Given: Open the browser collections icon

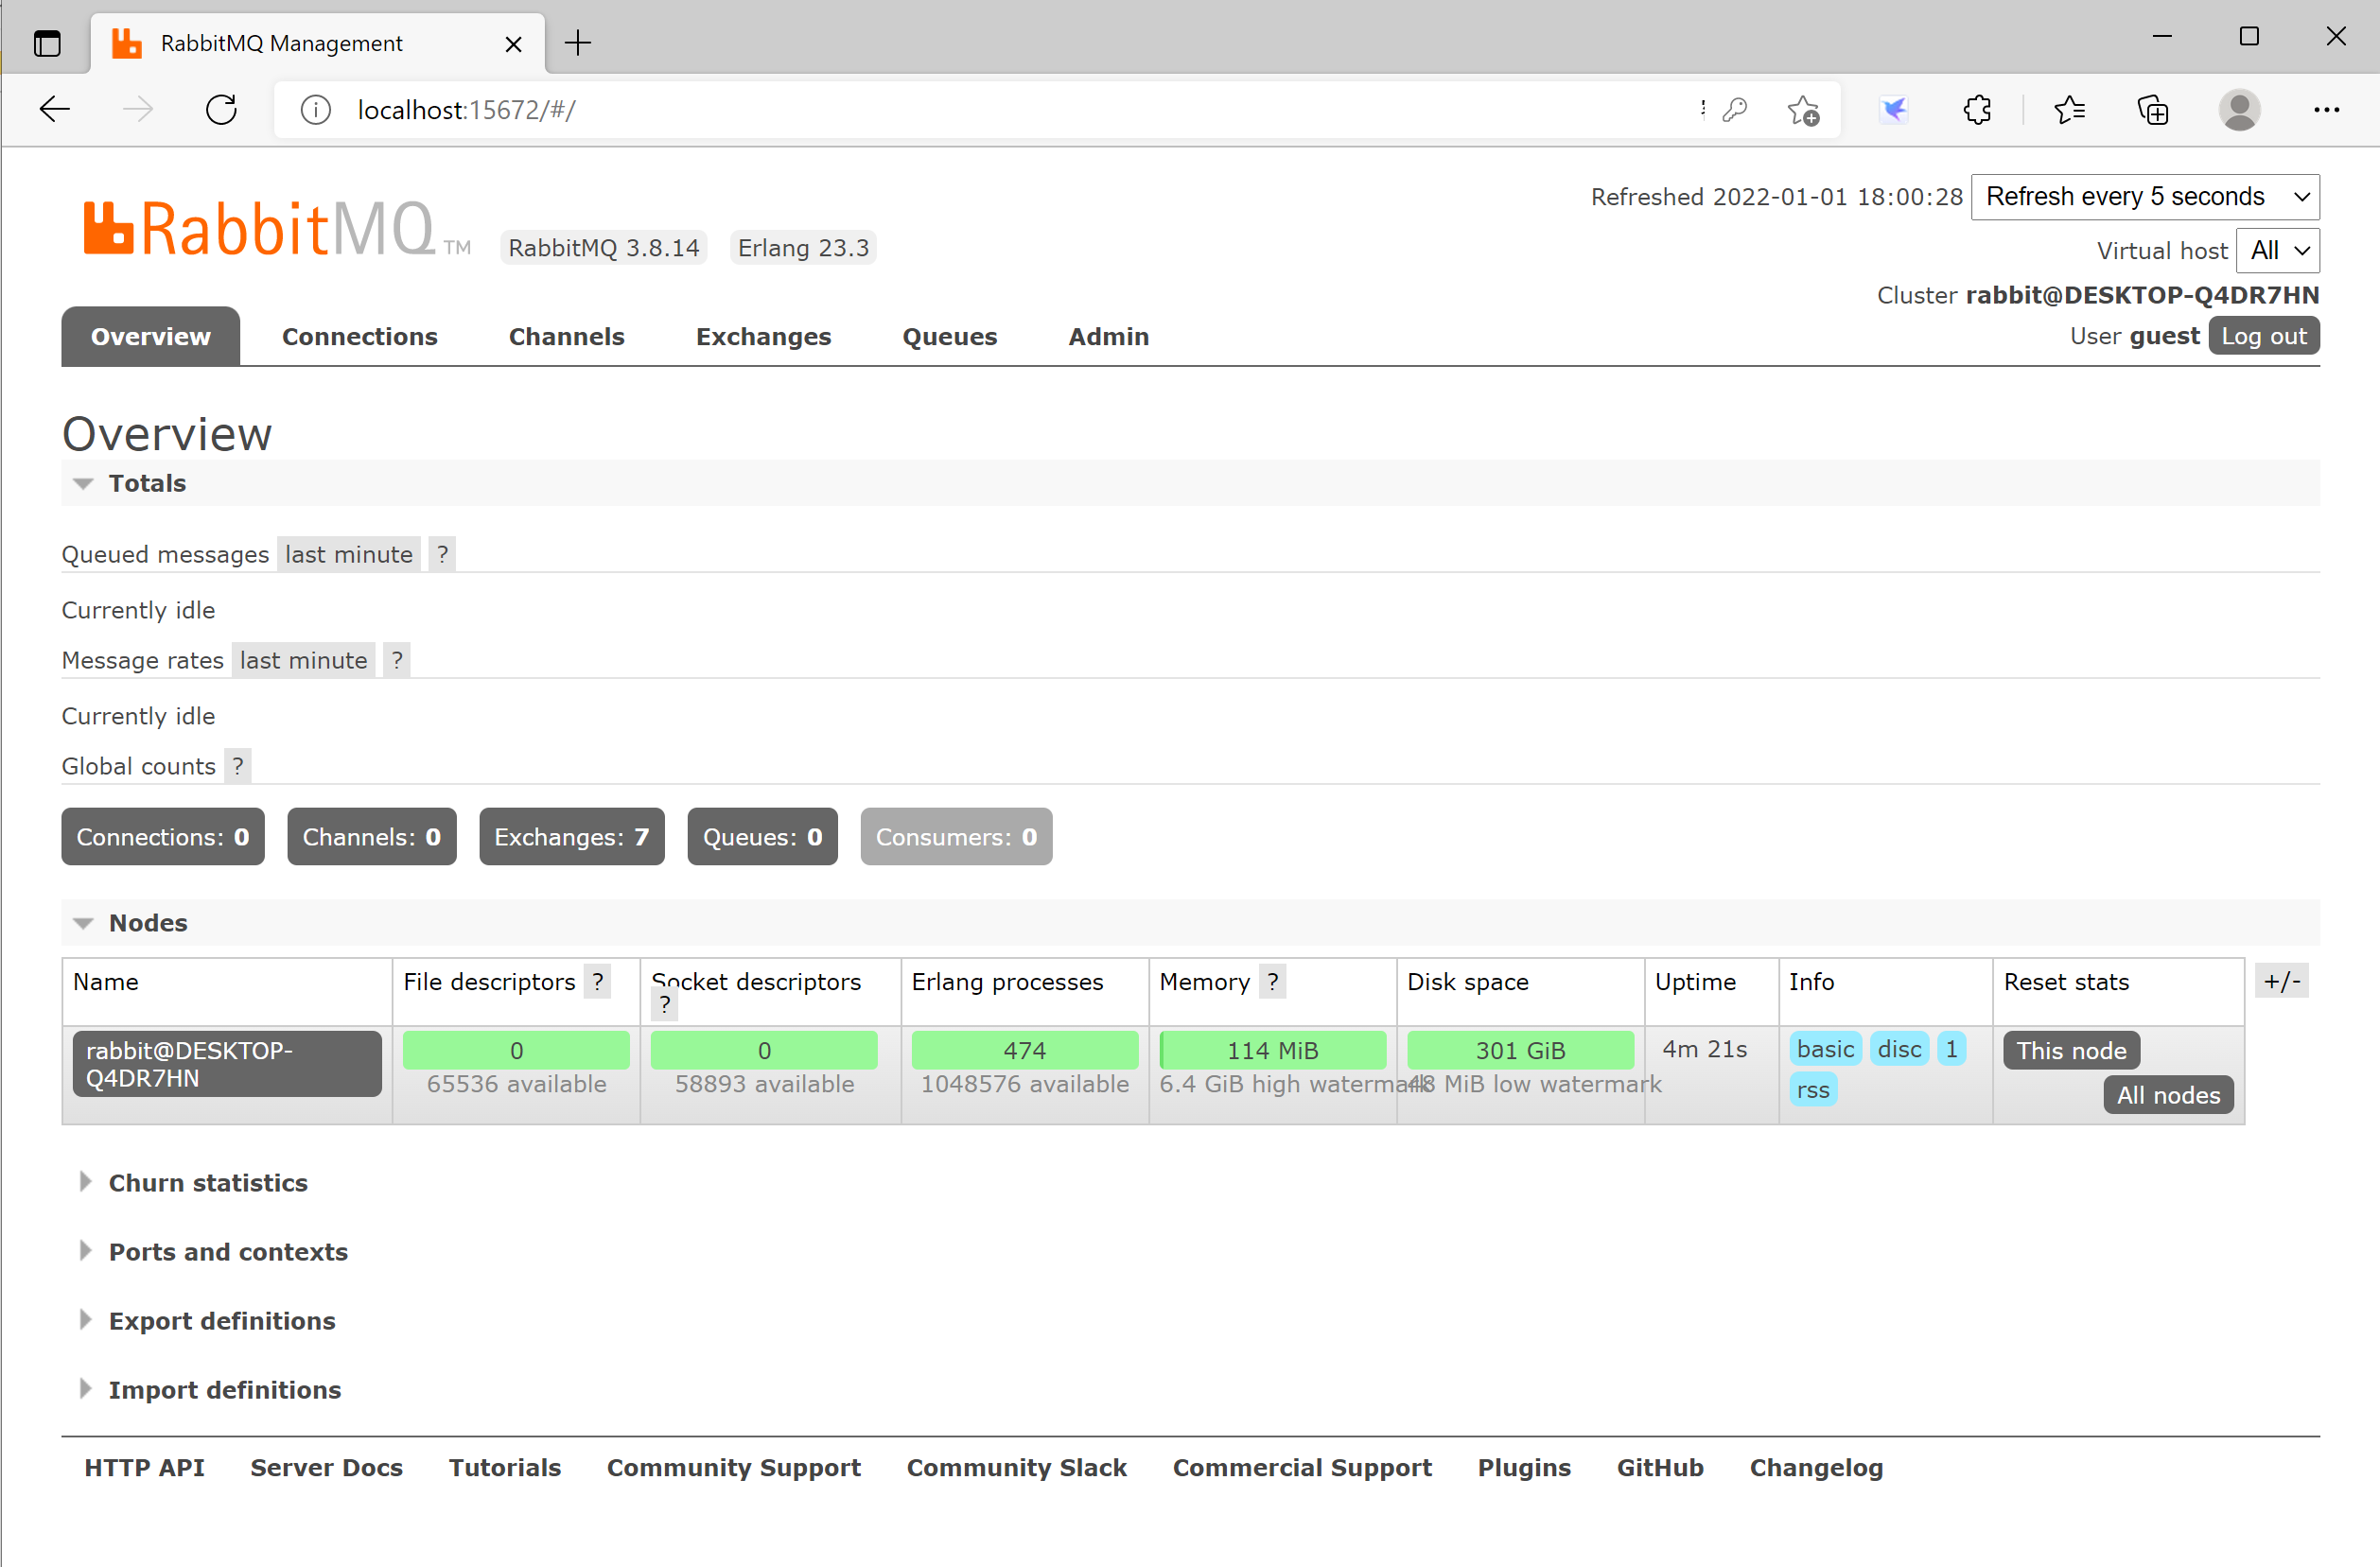Looking at the screenshot, I should point(2152,109).
